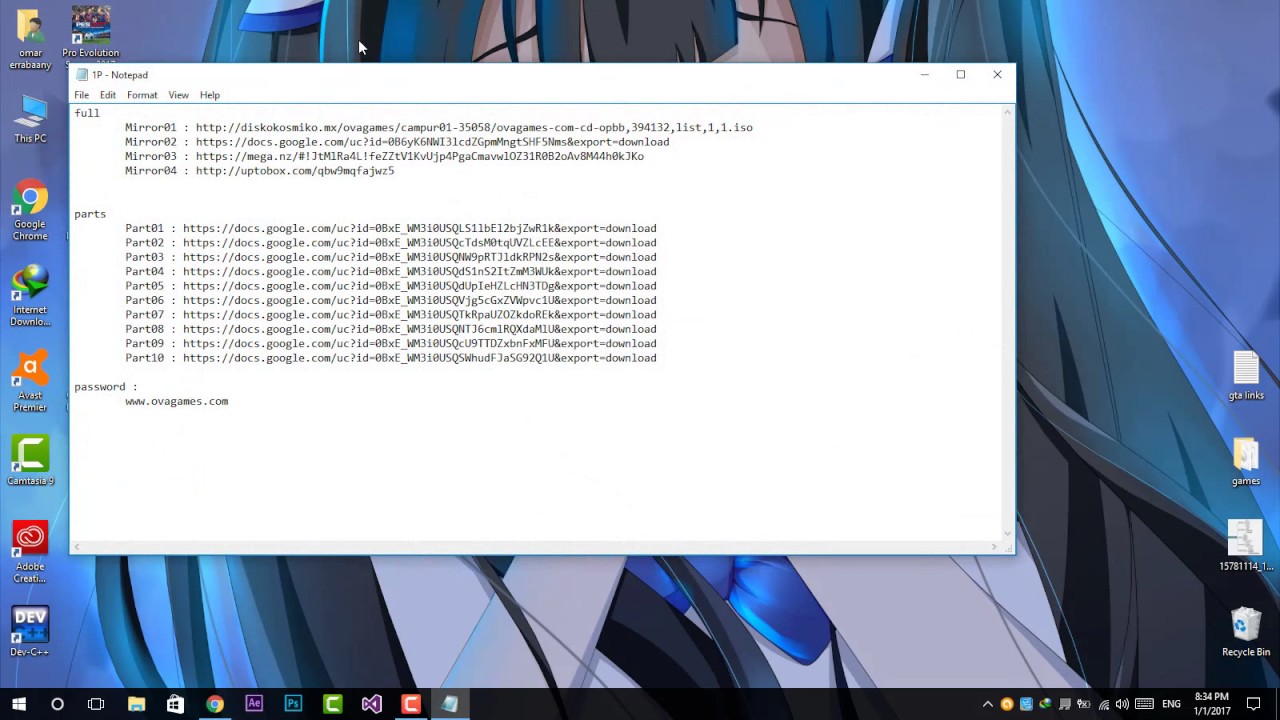Click the Mirror03 mega.nz link line

[384, 157]
